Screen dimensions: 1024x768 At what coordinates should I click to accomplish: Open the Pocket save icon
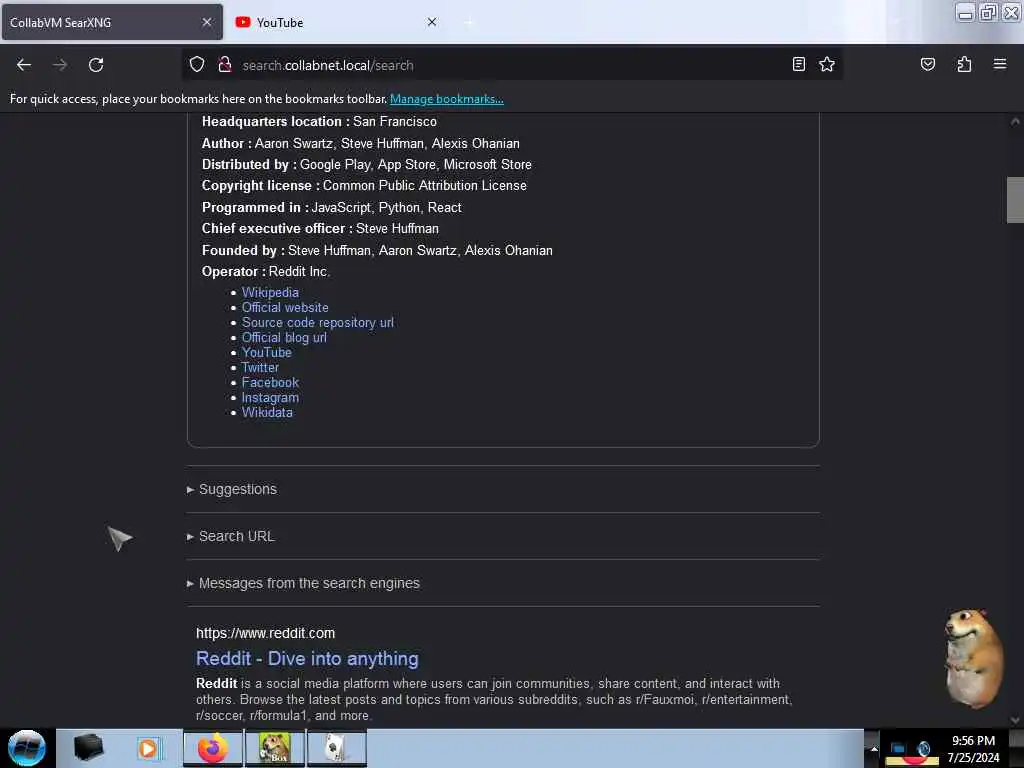click(927, 64)
